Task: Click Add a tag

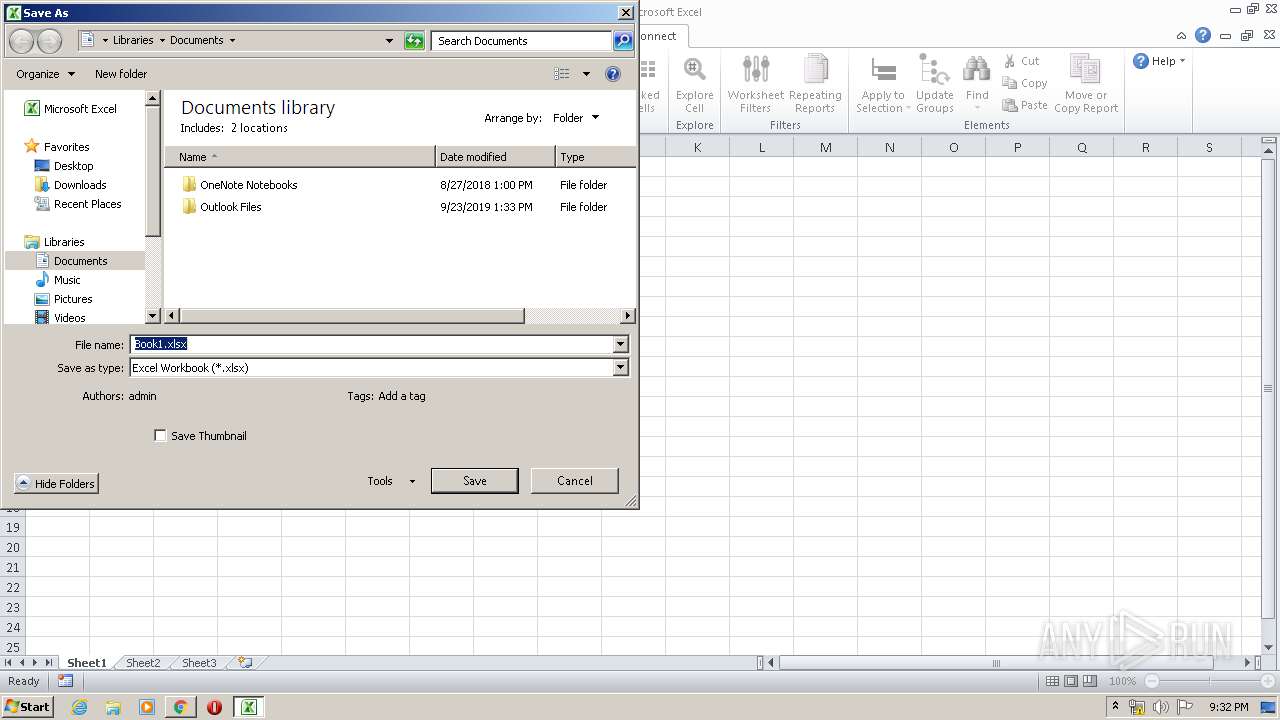Action: [x=402, y=396]
